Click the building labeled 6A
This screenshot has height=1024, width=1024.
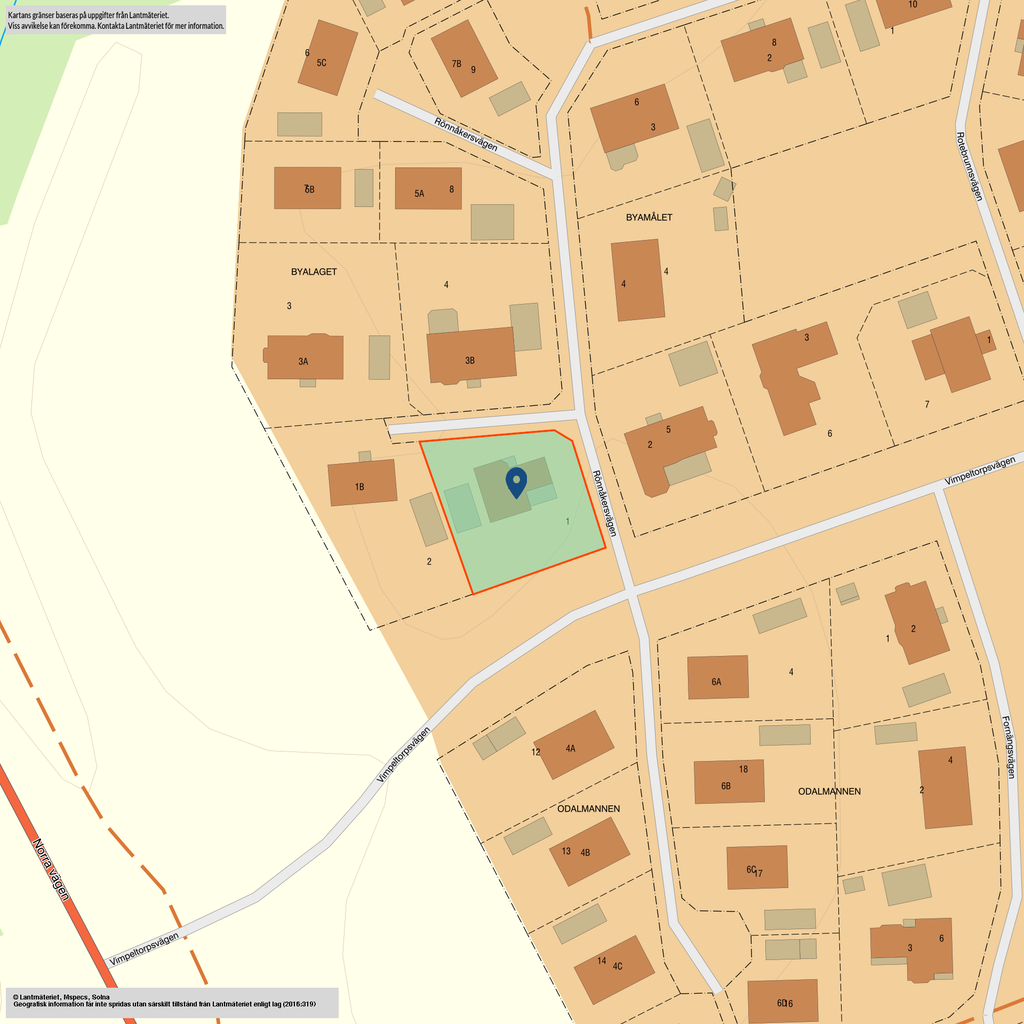(x=717, y=677)
